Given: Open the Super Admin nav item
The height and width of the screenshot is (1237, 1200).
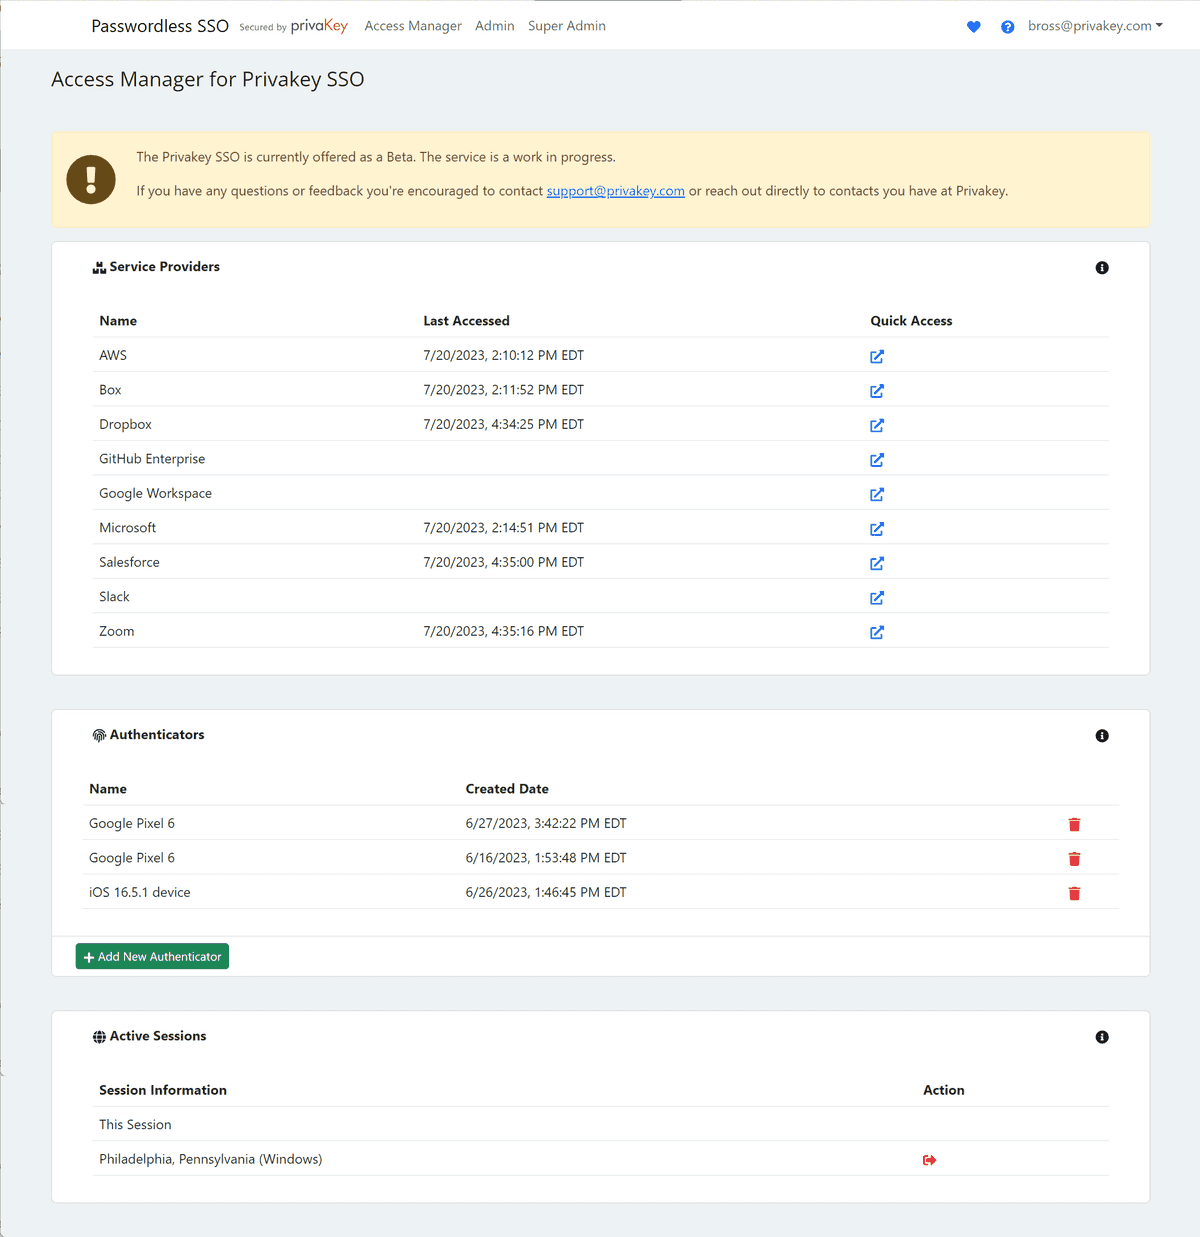Looking at the screenshot, I should click(x=567, y=26).
